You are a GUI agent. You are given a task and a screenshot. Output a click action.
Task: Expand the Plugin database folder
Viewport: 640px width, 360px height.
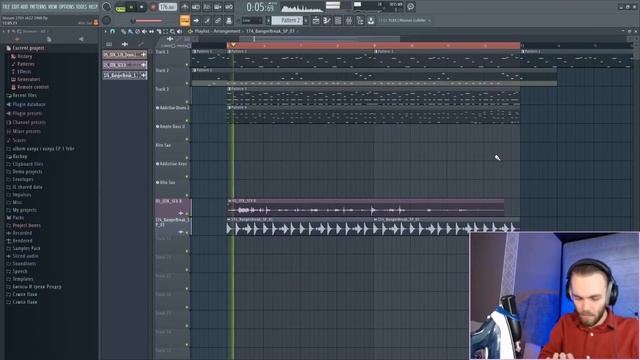click(26, 104)
